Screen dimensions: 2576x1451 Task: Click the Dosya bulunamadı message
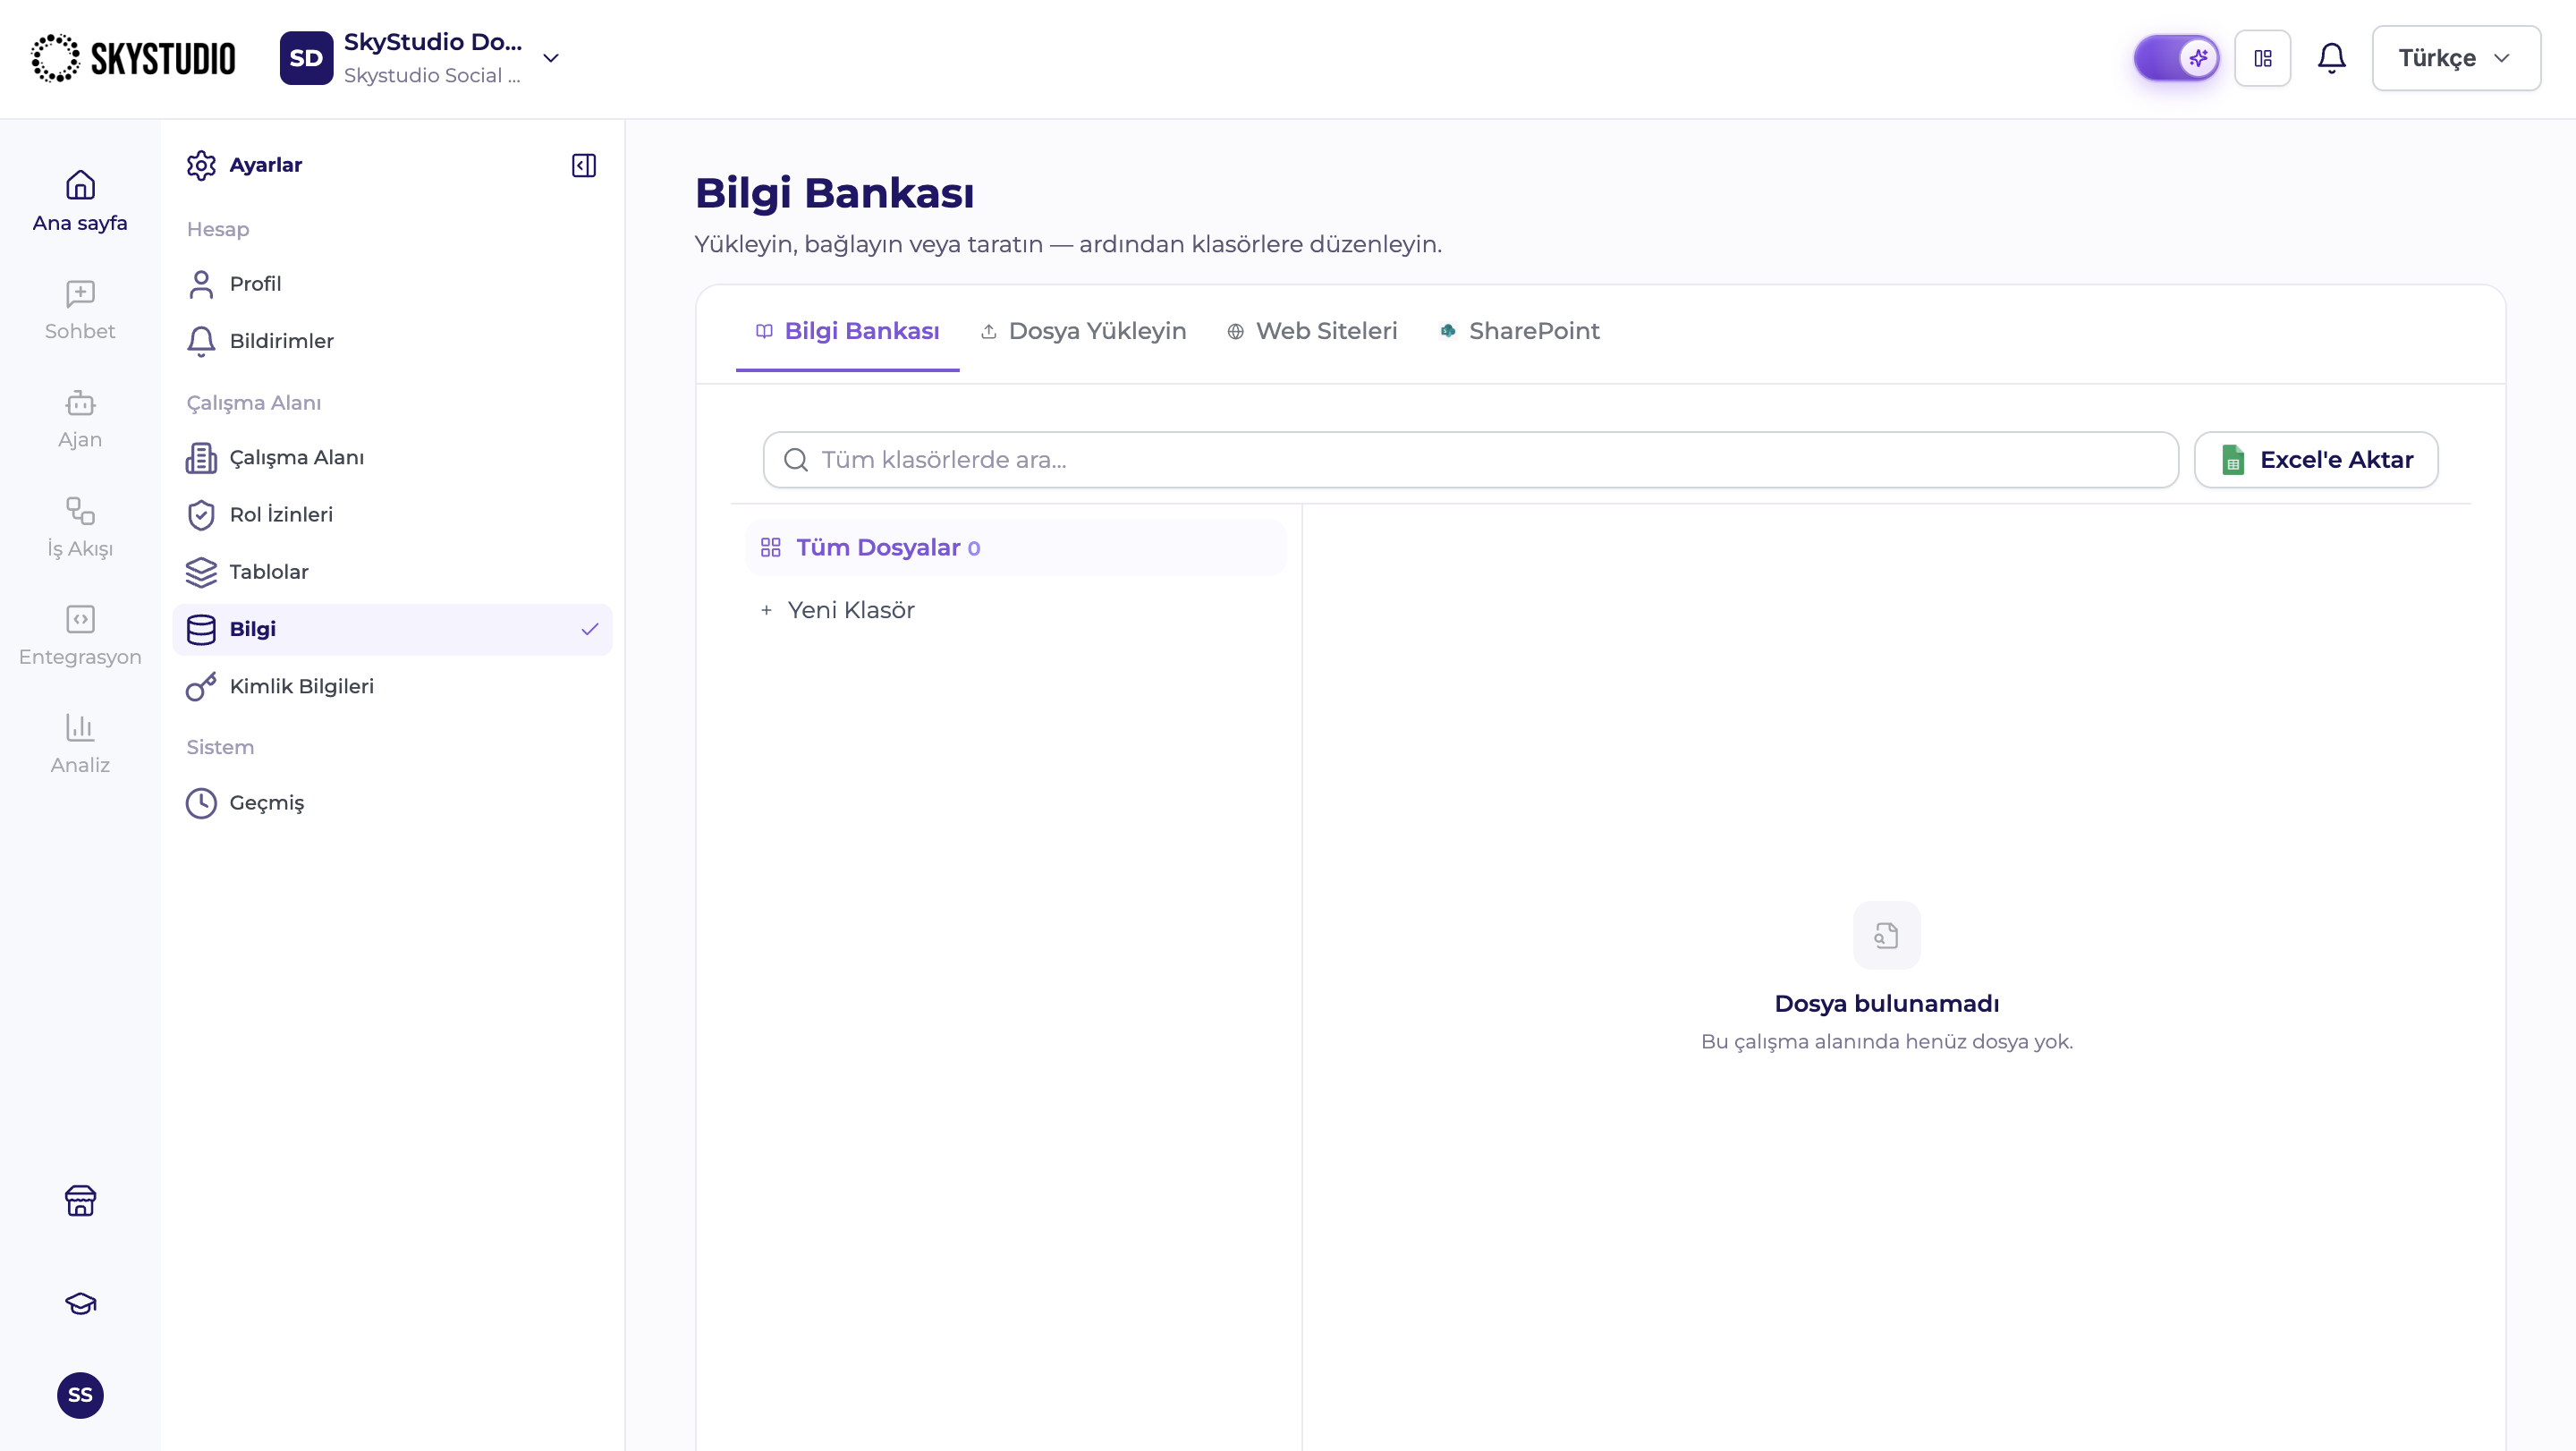[1886, 1003]
